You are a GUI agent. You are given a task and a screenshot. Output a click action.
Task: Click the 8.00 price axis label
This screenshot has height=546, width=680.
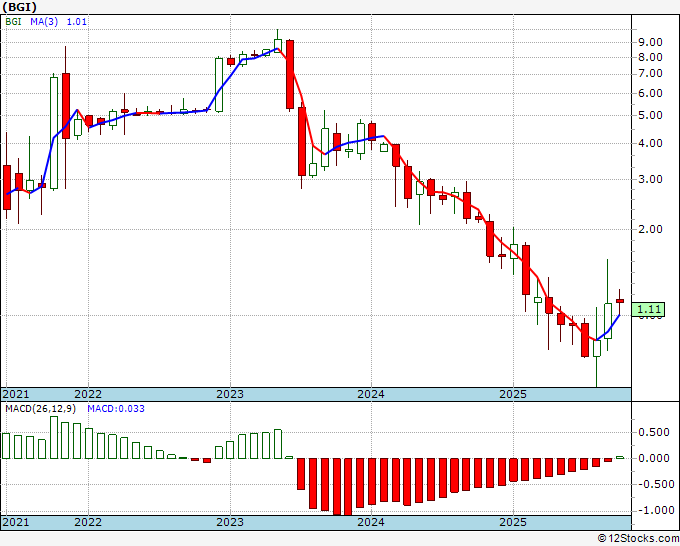pyautogui.click(x=650, y=57)
